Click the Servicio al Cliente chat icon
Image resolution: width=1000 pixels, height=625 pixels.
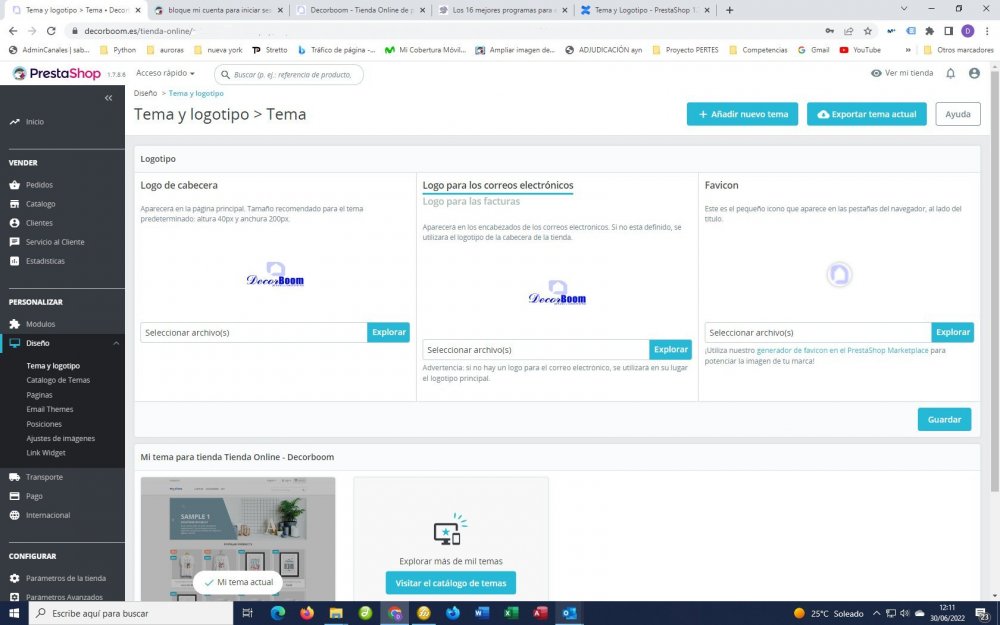pos(15,242)
